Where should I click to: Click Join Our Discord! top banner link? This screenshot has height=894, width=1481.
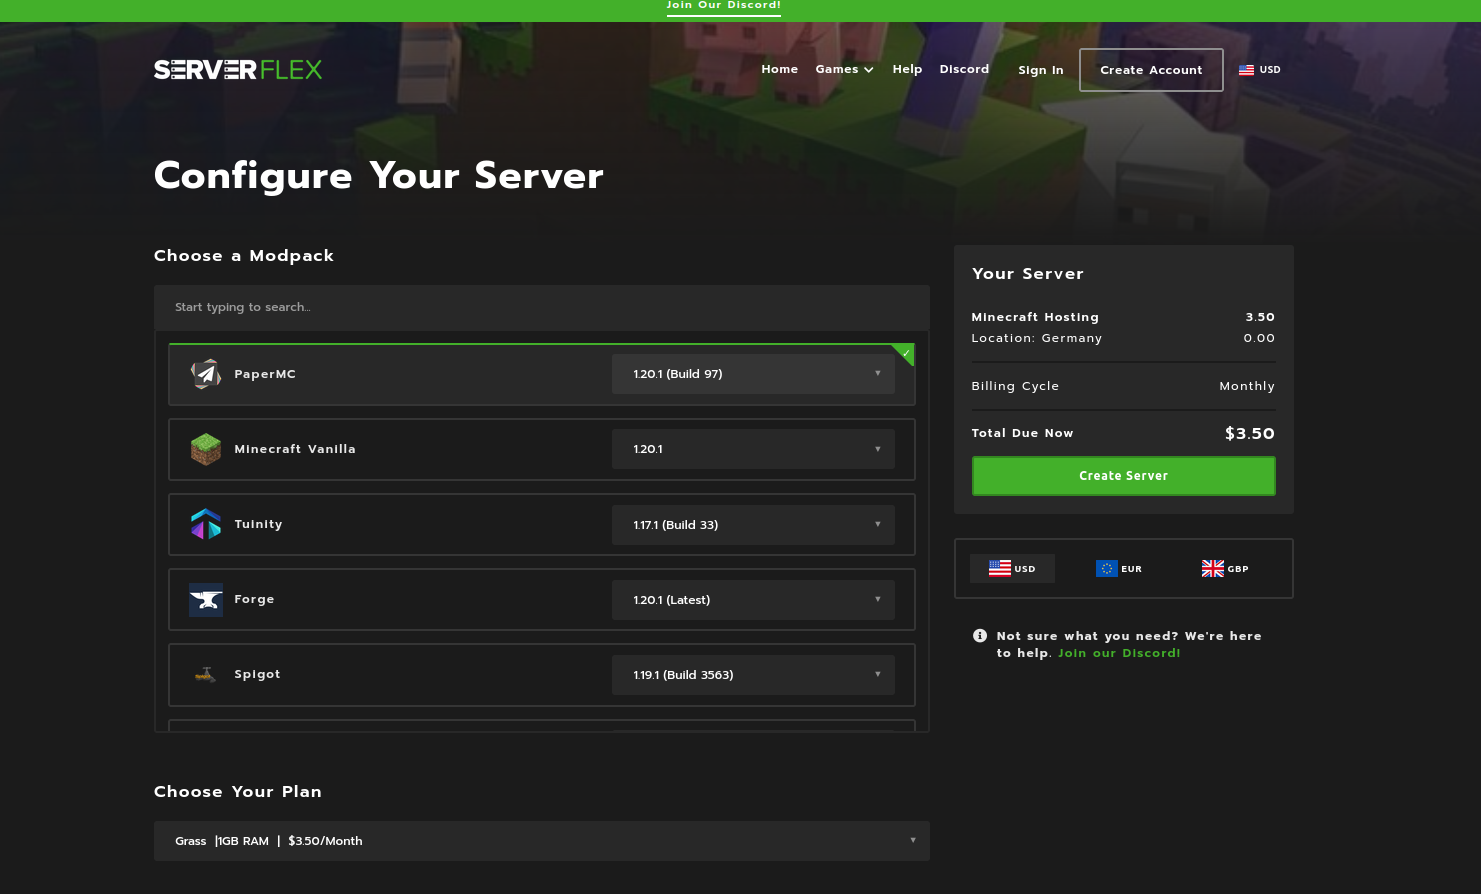pos(724,6)
